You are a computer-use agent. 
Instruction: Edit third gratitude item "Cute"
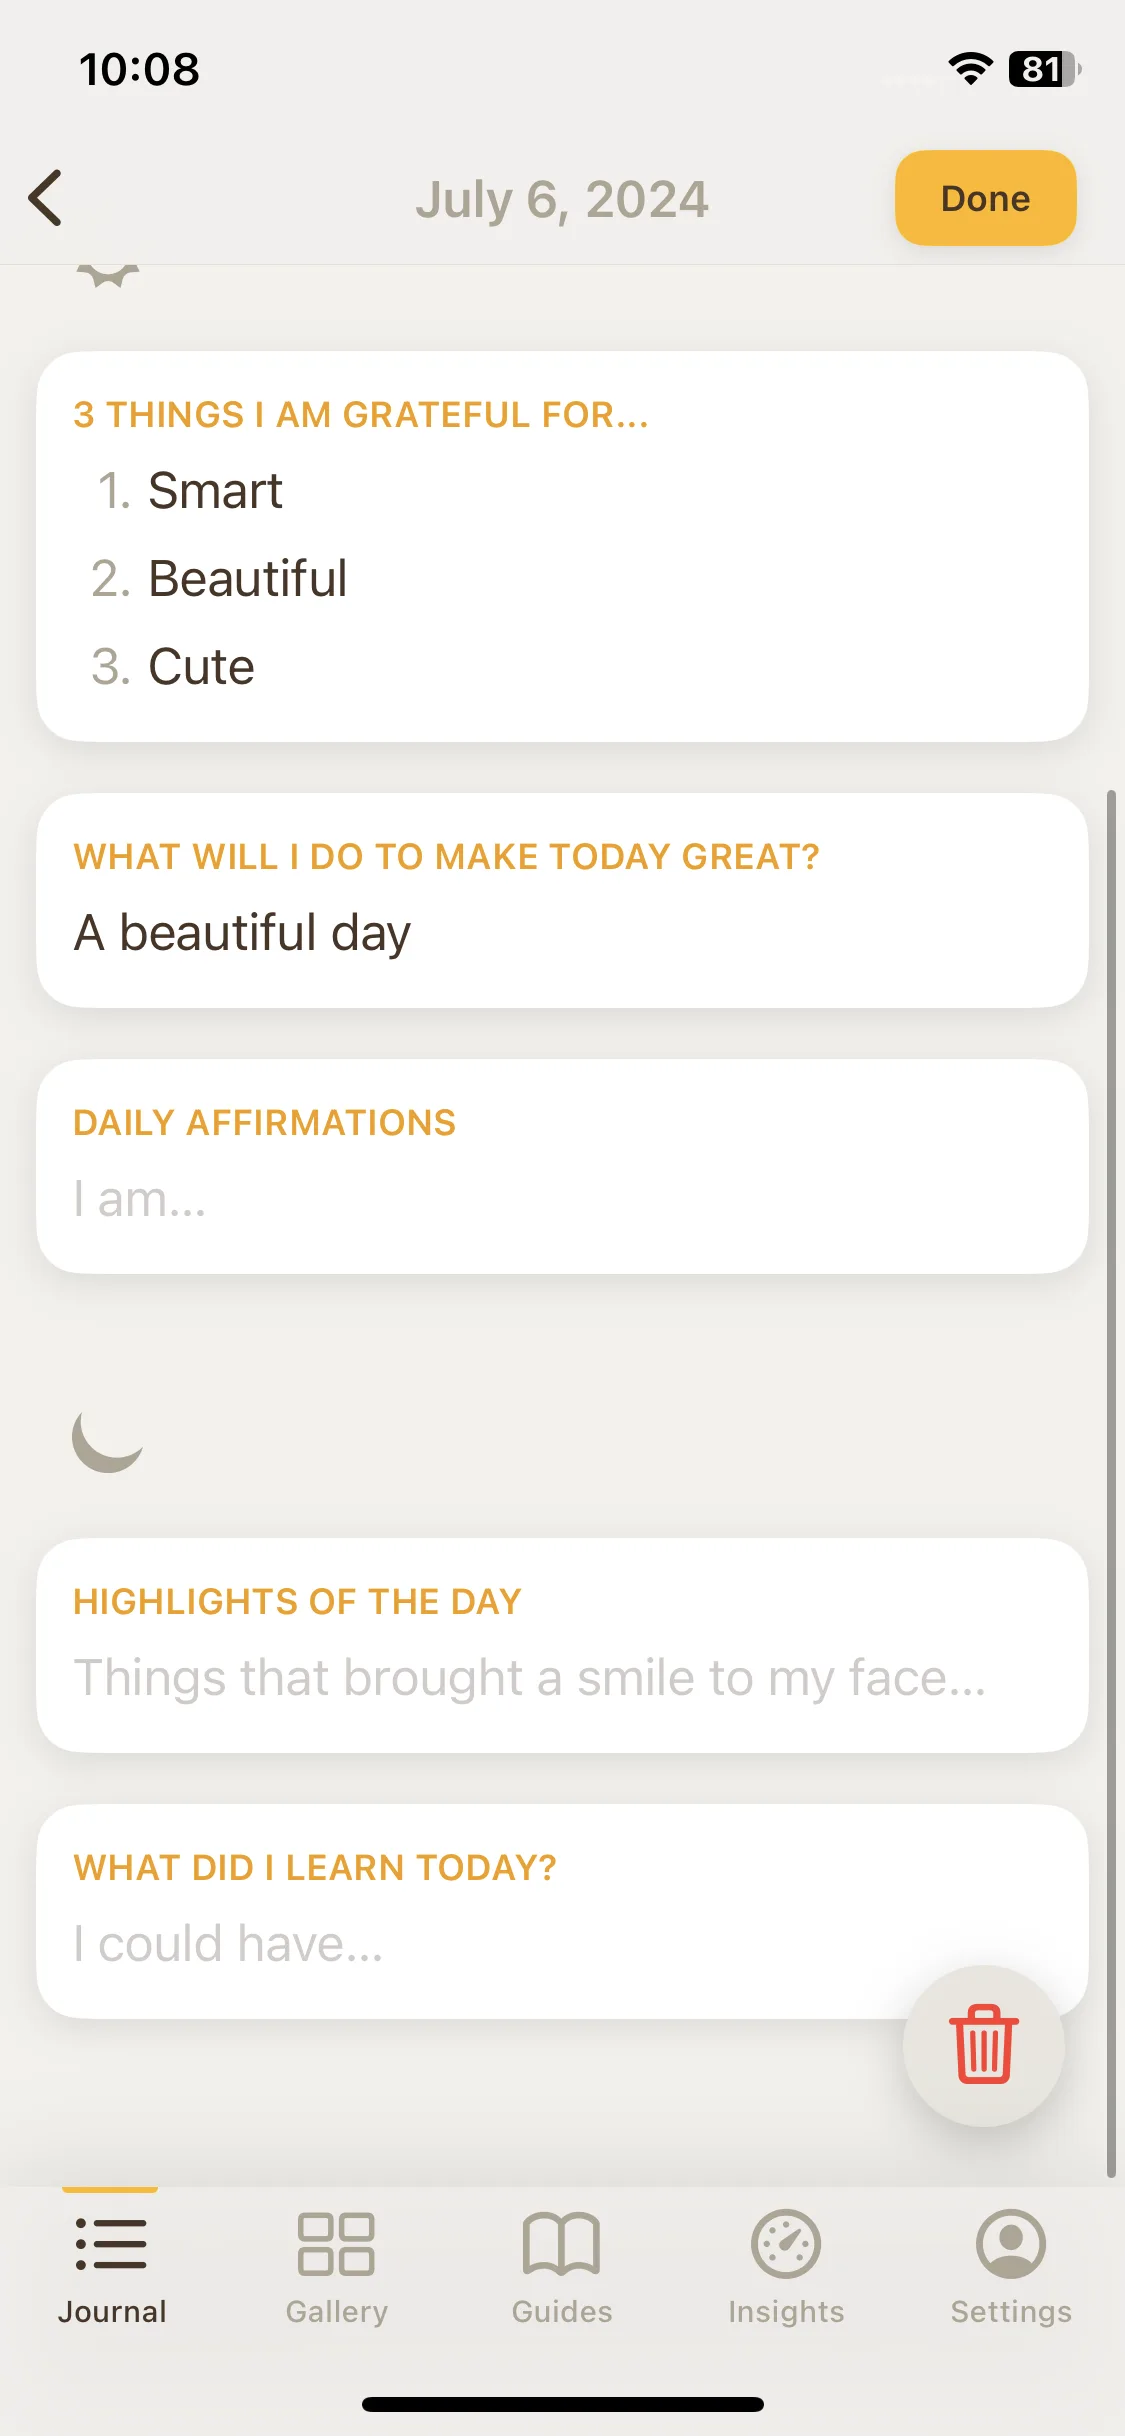click(x=201, y=666)
